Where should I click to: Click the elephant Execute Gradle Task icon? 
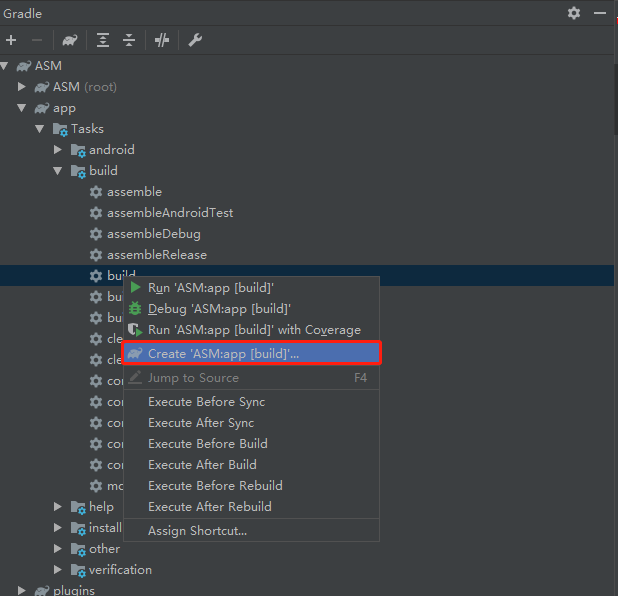click(70, 40)
